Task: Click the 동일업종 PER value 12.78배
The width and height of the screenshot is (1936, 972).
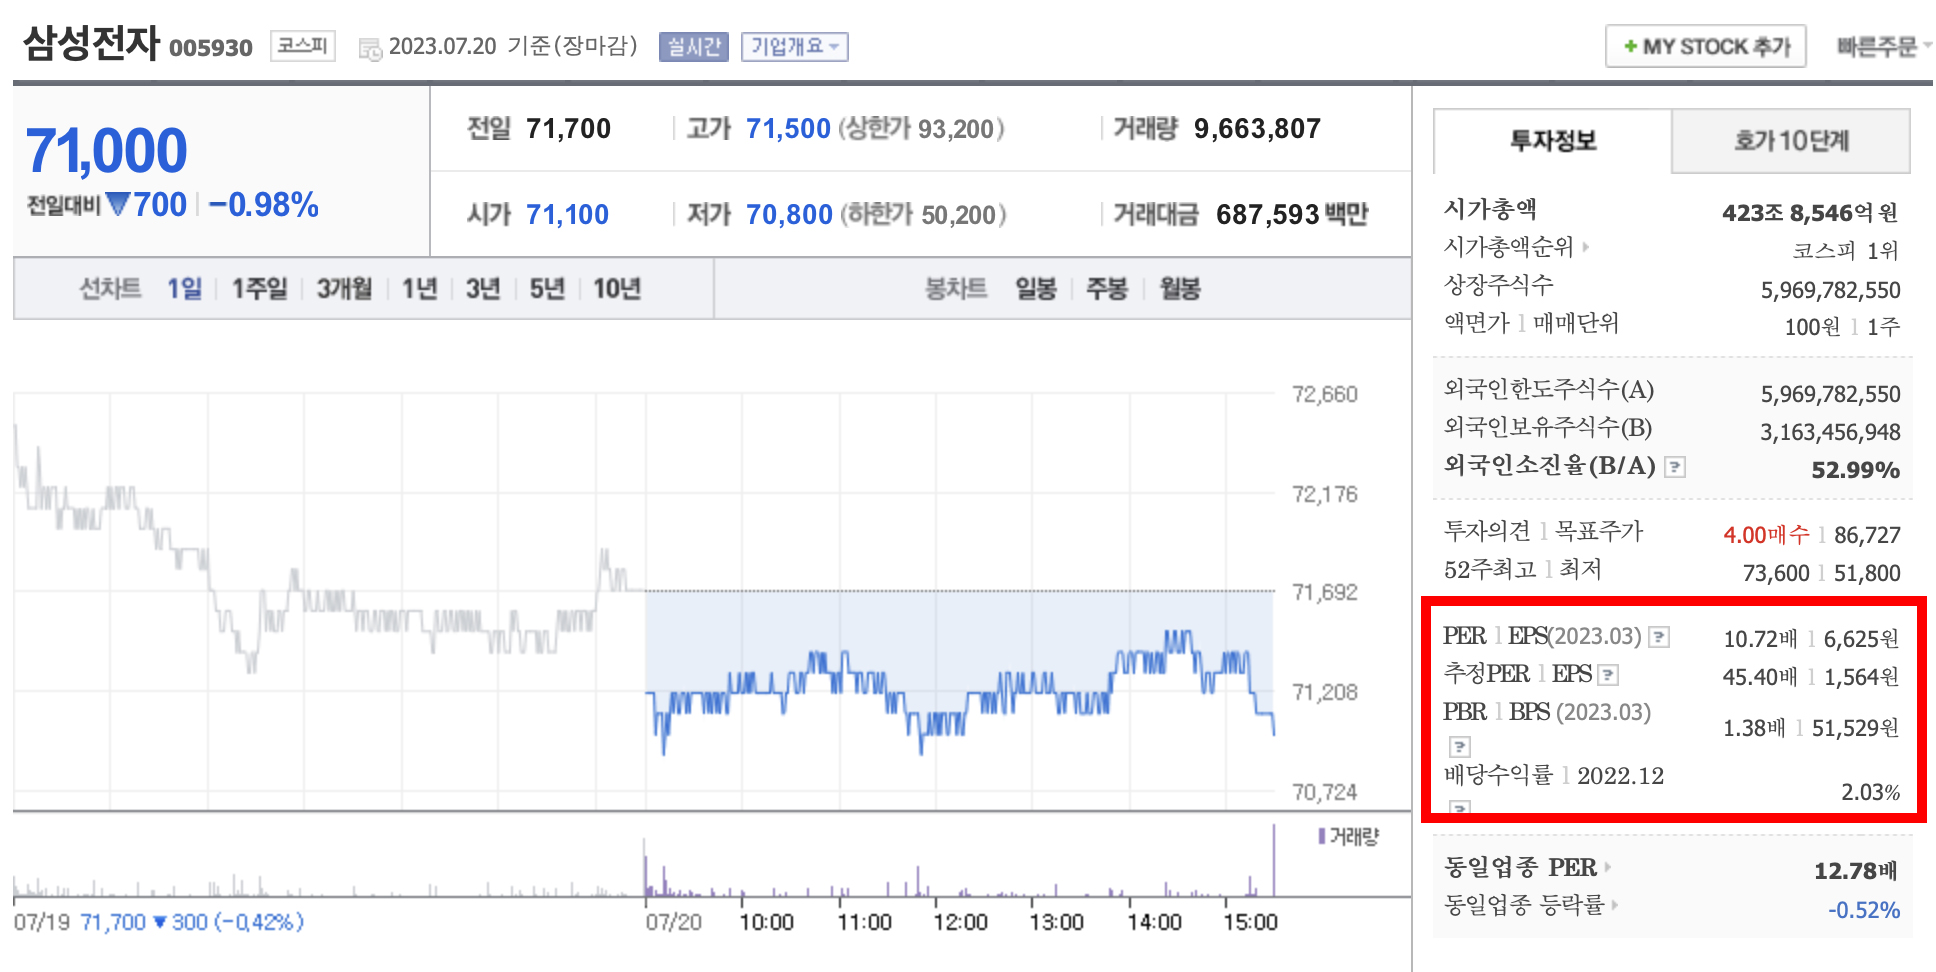Action: click(1855, 871)
